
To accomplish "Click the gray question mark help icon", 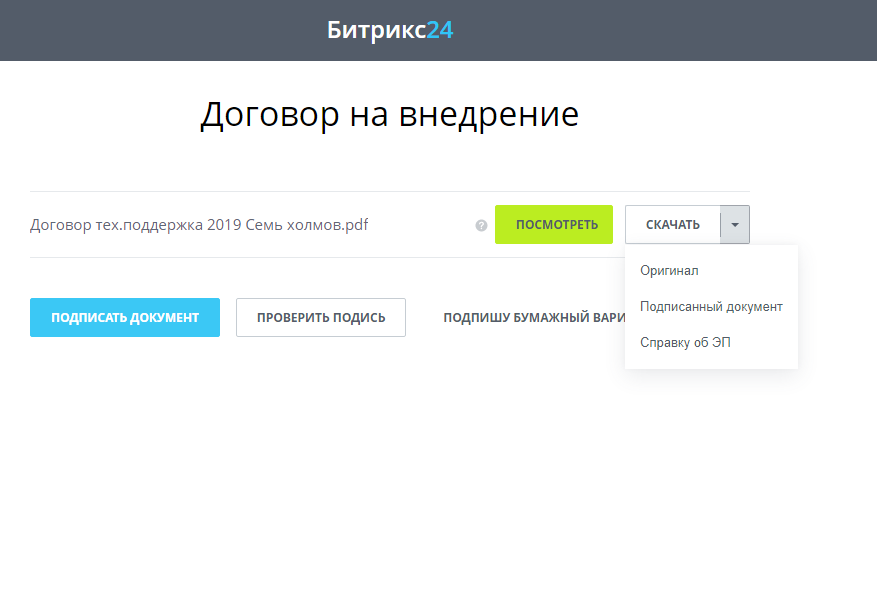I will tap(481, 225).
